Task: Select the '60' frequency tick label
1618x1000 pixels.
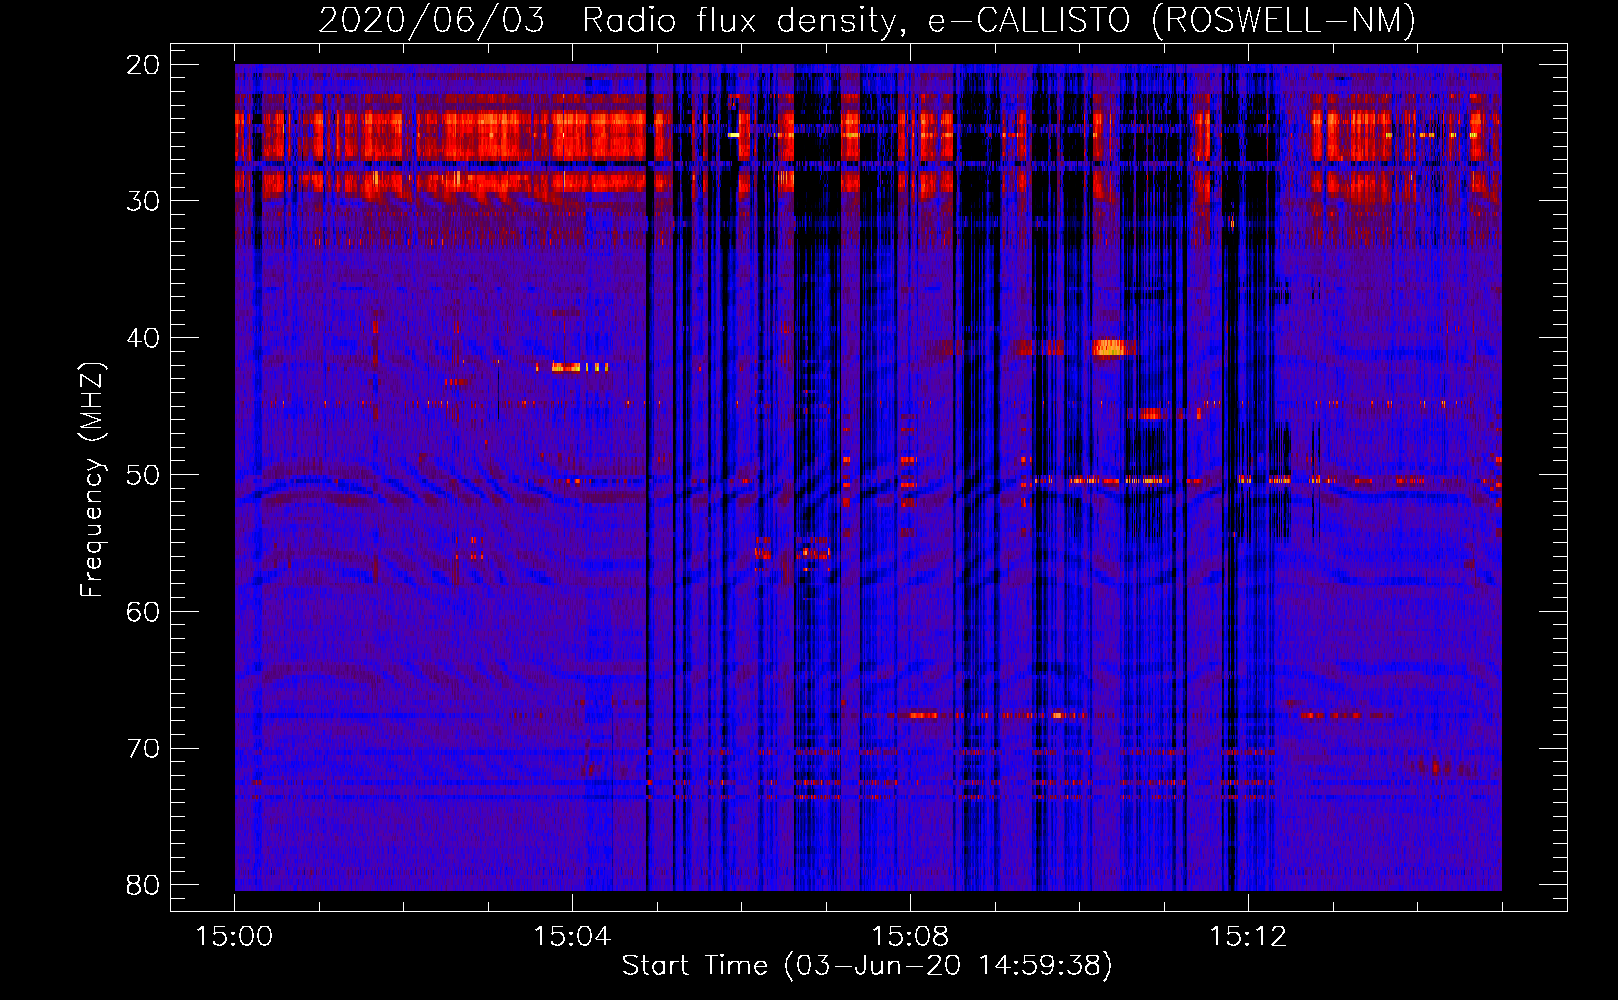Action: 143,612
